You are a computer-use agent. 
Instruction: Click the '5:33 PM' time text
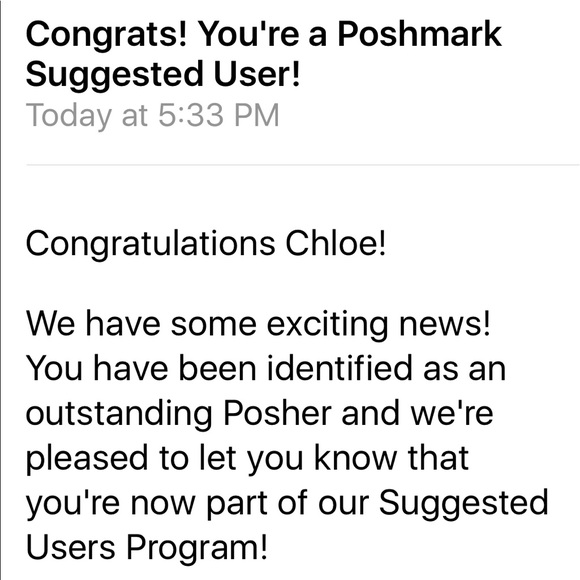[219, 115]
